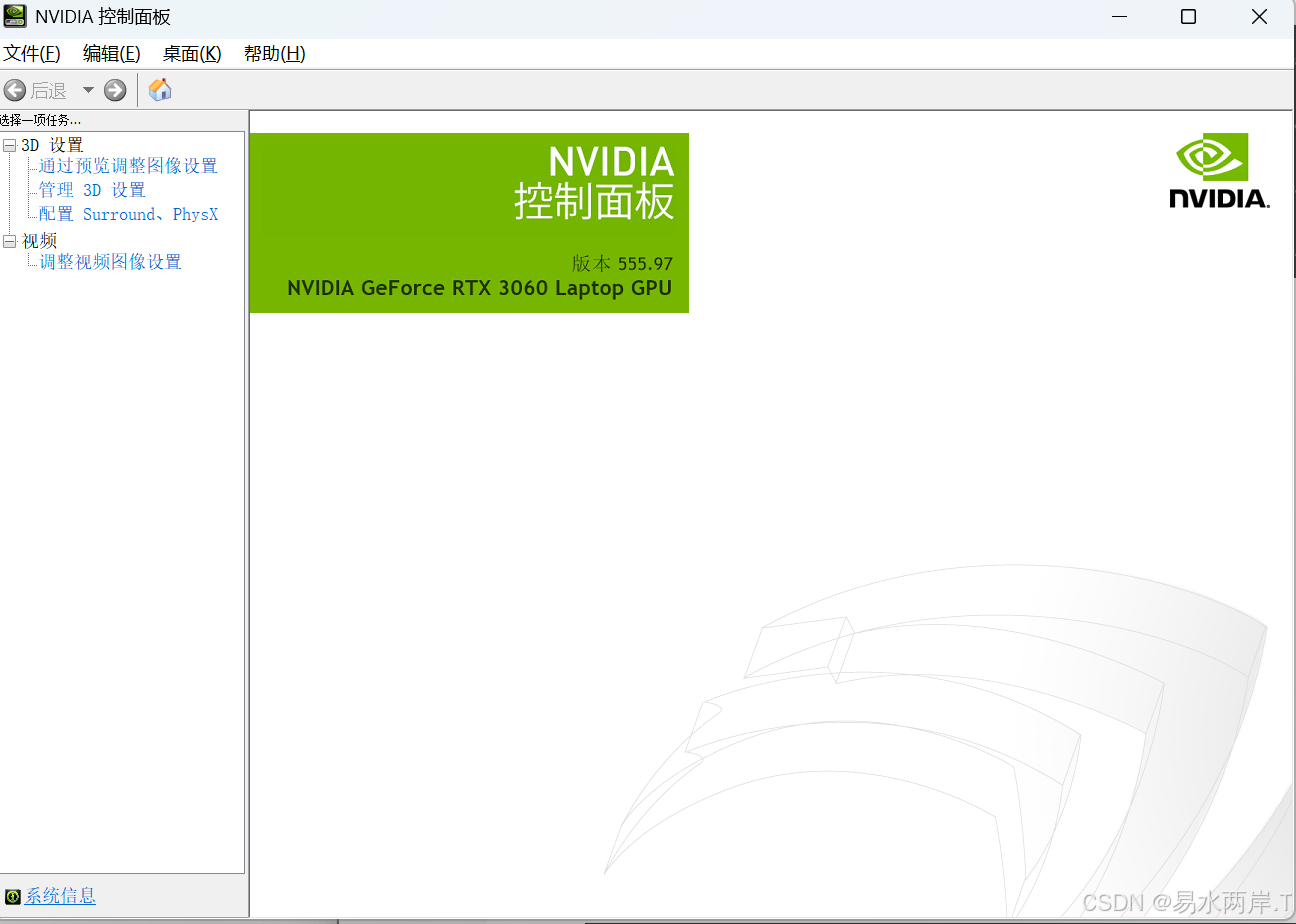The width and height of the screenshot is (1296, 924).
Task: Click the NVIDIA 控制面板 banner title
Action: [x=595, y=182]
